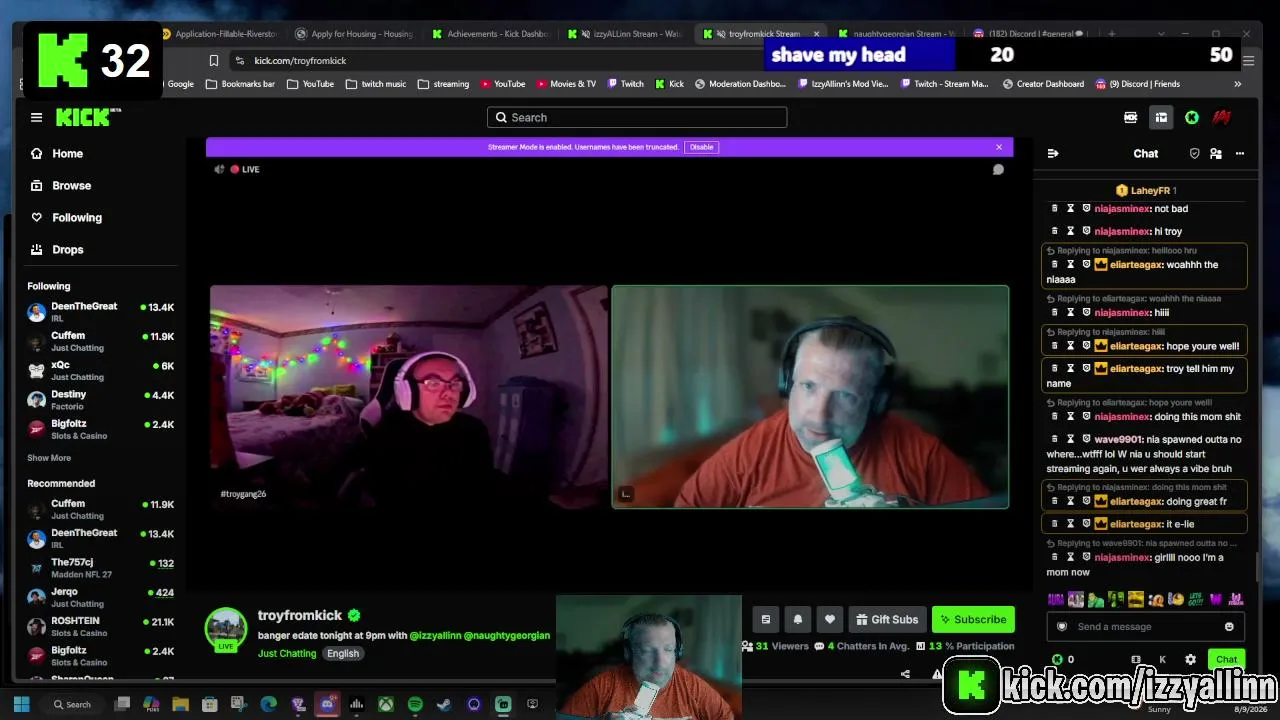Focus the Send a message field

[1146, 626]
